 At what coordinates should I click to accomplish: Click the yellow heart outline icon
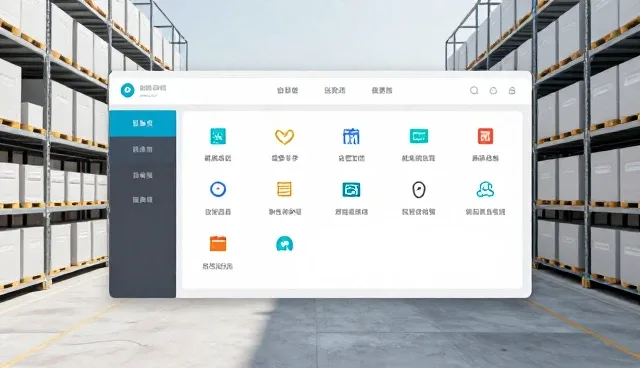tap(284, 137)
